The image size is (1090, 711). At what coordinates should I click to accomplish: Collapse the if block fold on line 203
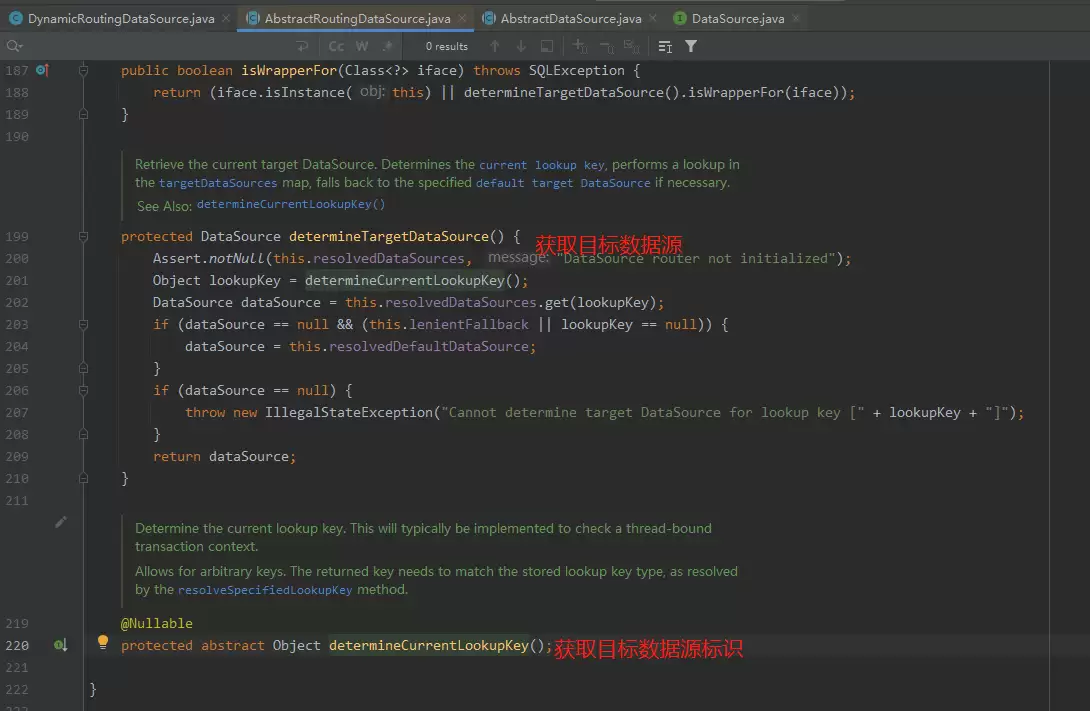[x=83, y=325]
